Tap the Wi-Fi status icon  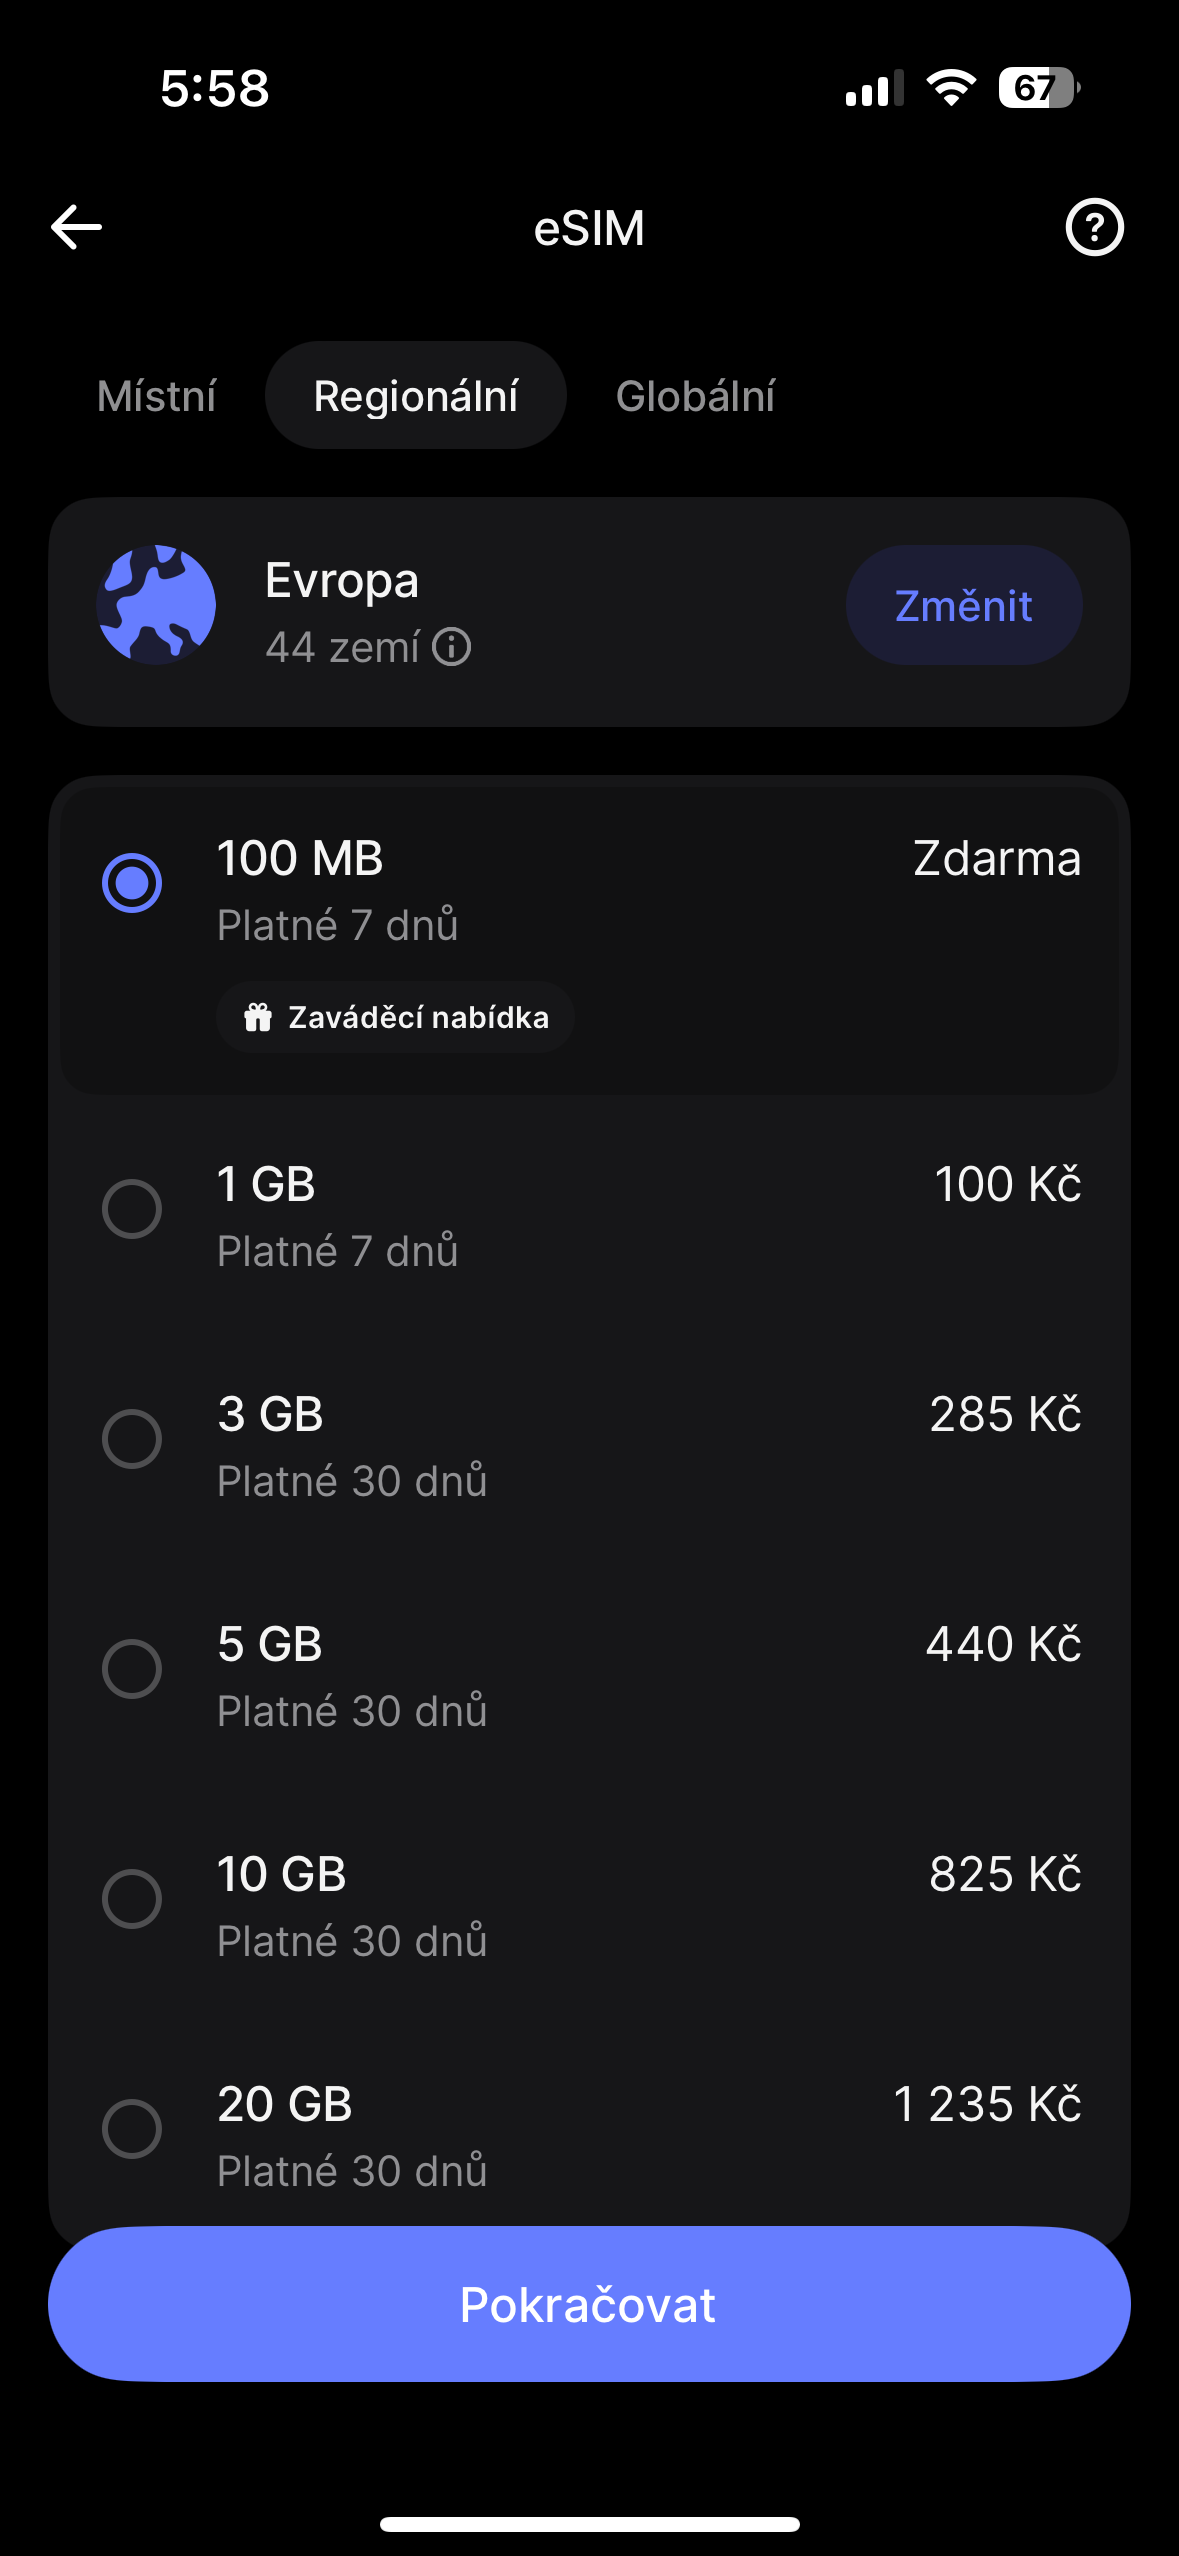[x=951, y=88]
